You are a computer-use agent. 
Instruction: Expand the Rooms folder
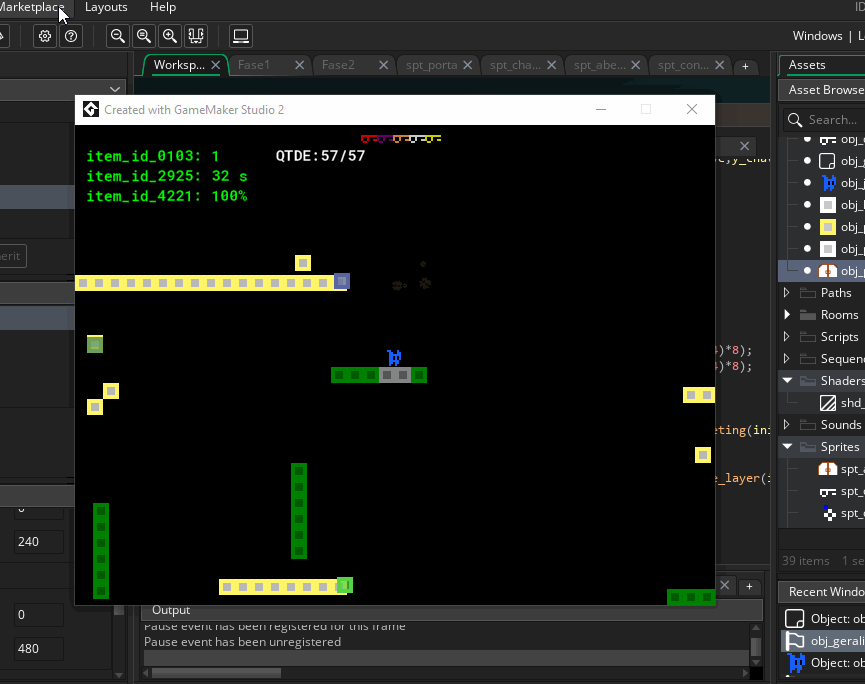pos(787,315)
